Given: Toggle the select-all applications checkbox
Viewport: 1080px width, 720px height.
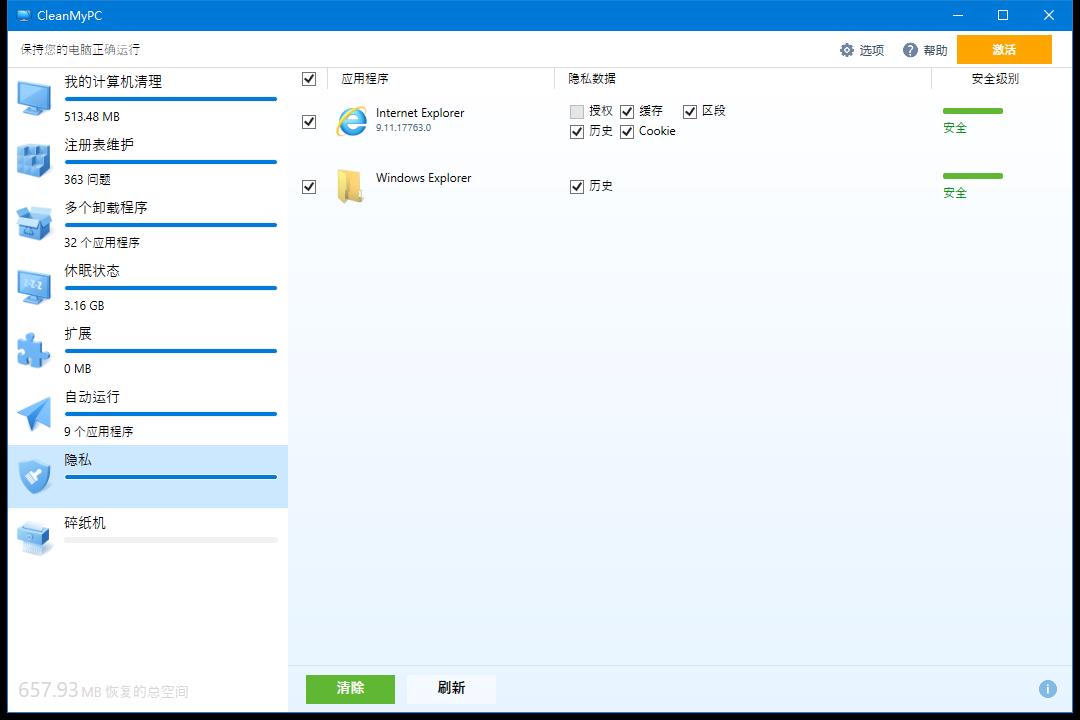Looking at the screenshot, I should (x=309, y=79).
